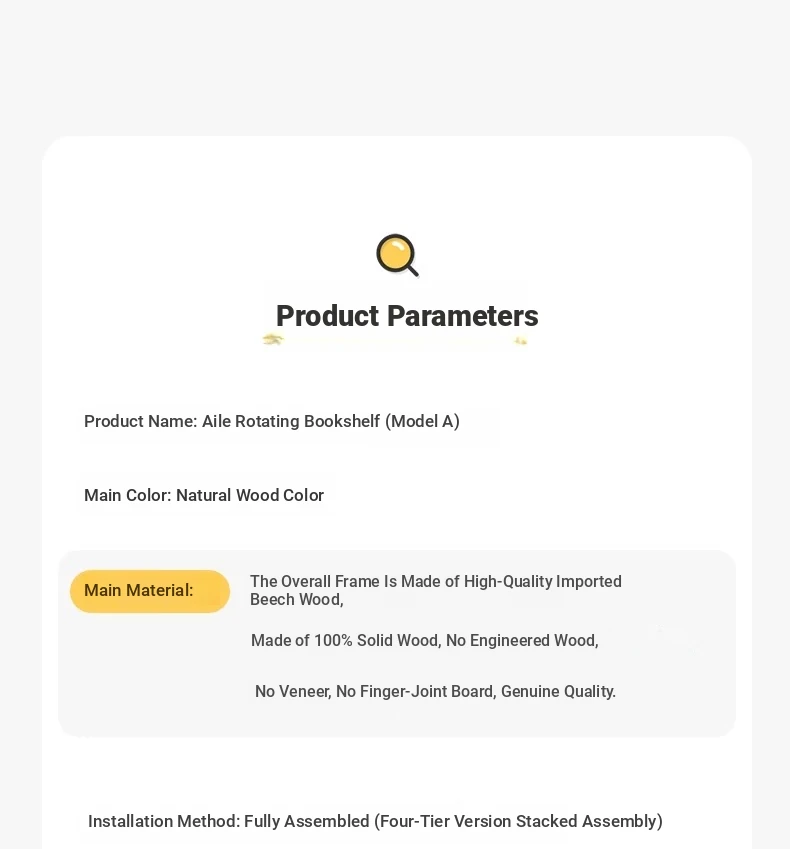Click the Product Name Aile Rotating Bookshelf text
Image resolution: width=790 pixels, height=849 pixels.
272,421
